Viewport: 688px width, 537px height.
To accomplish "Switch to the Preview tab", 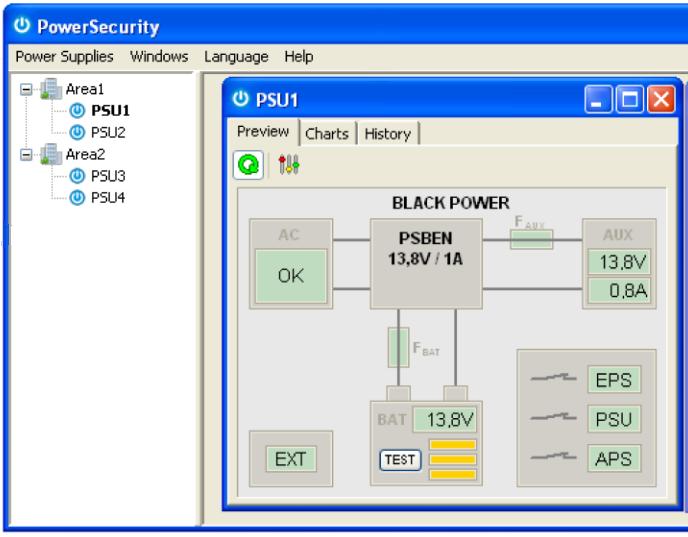I will (263, 132).
